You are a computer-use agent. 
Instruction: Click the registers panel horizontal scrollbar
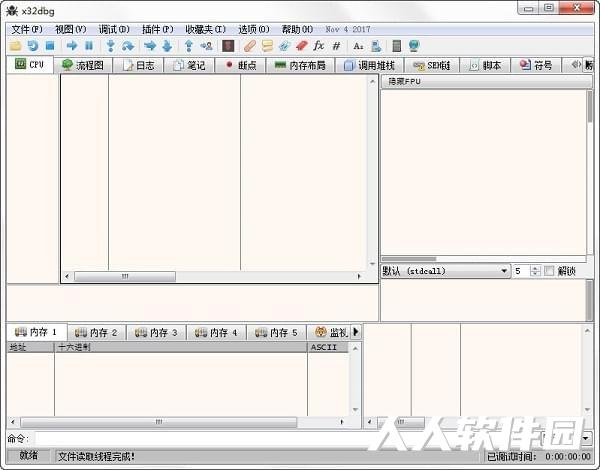click(409, 259)
